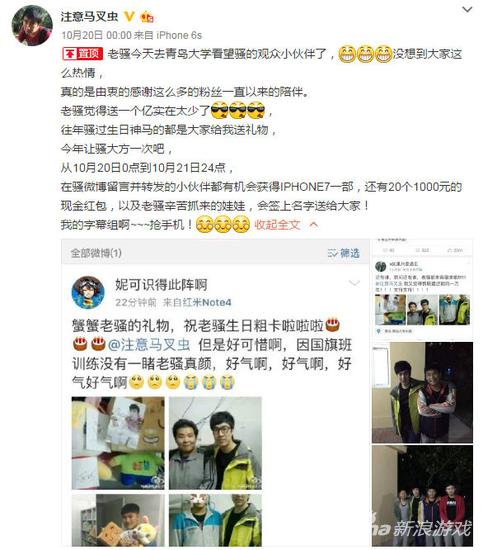483x550 pixels.
Task: Open the 妮可识得此阵啊 username link
Action: pyautogui.click(x=161, y=284)
